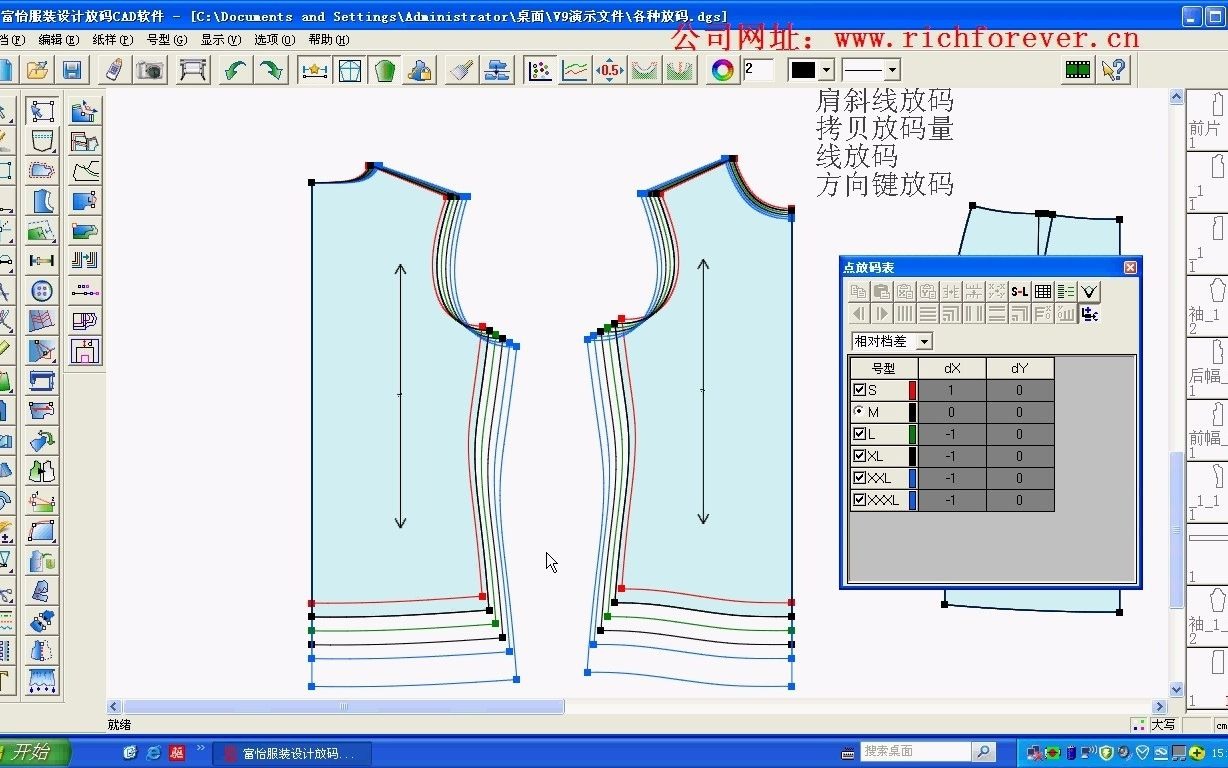Select the M size radio button
This screenshot has width=1228, height=768.
858,412
